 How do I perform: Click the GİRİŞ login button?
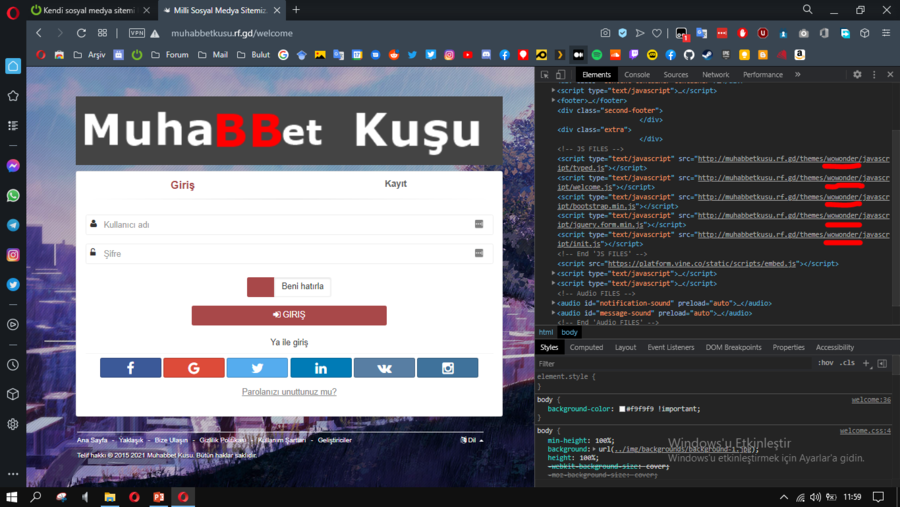point(289,315)
